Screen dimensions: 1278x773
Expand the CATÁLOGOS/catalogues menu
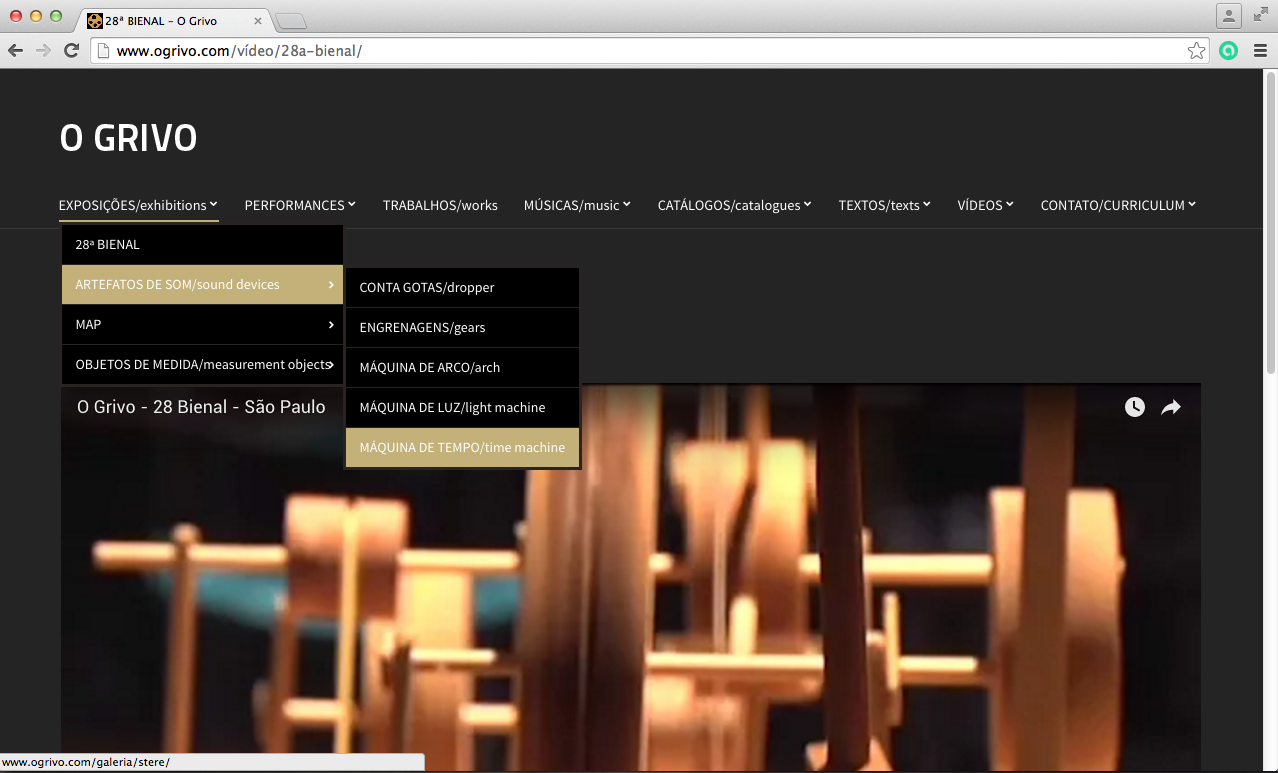pos(734,205)
